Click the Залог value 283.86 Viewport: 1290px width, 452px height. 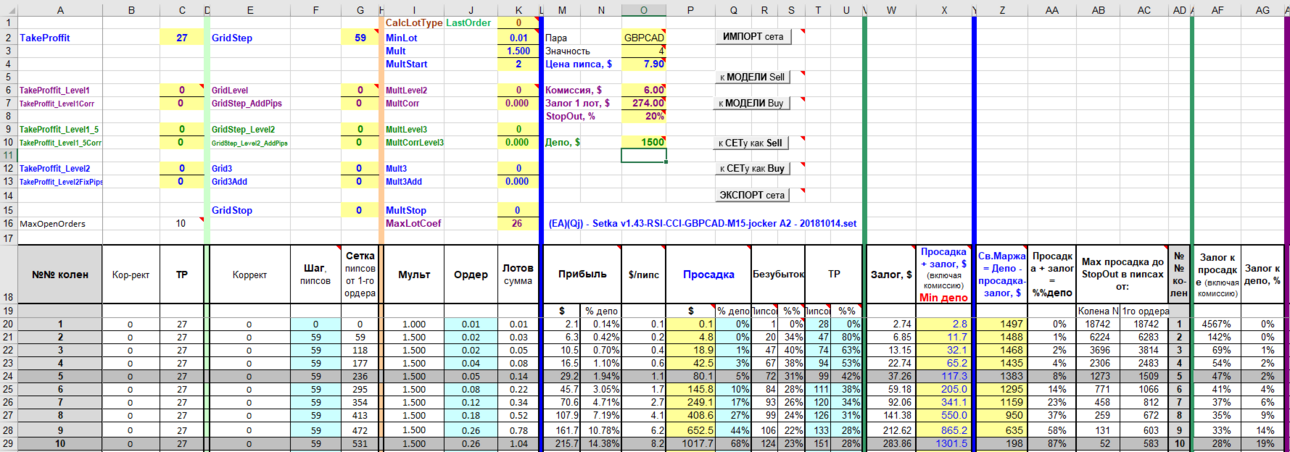click(x=890, y=442)
